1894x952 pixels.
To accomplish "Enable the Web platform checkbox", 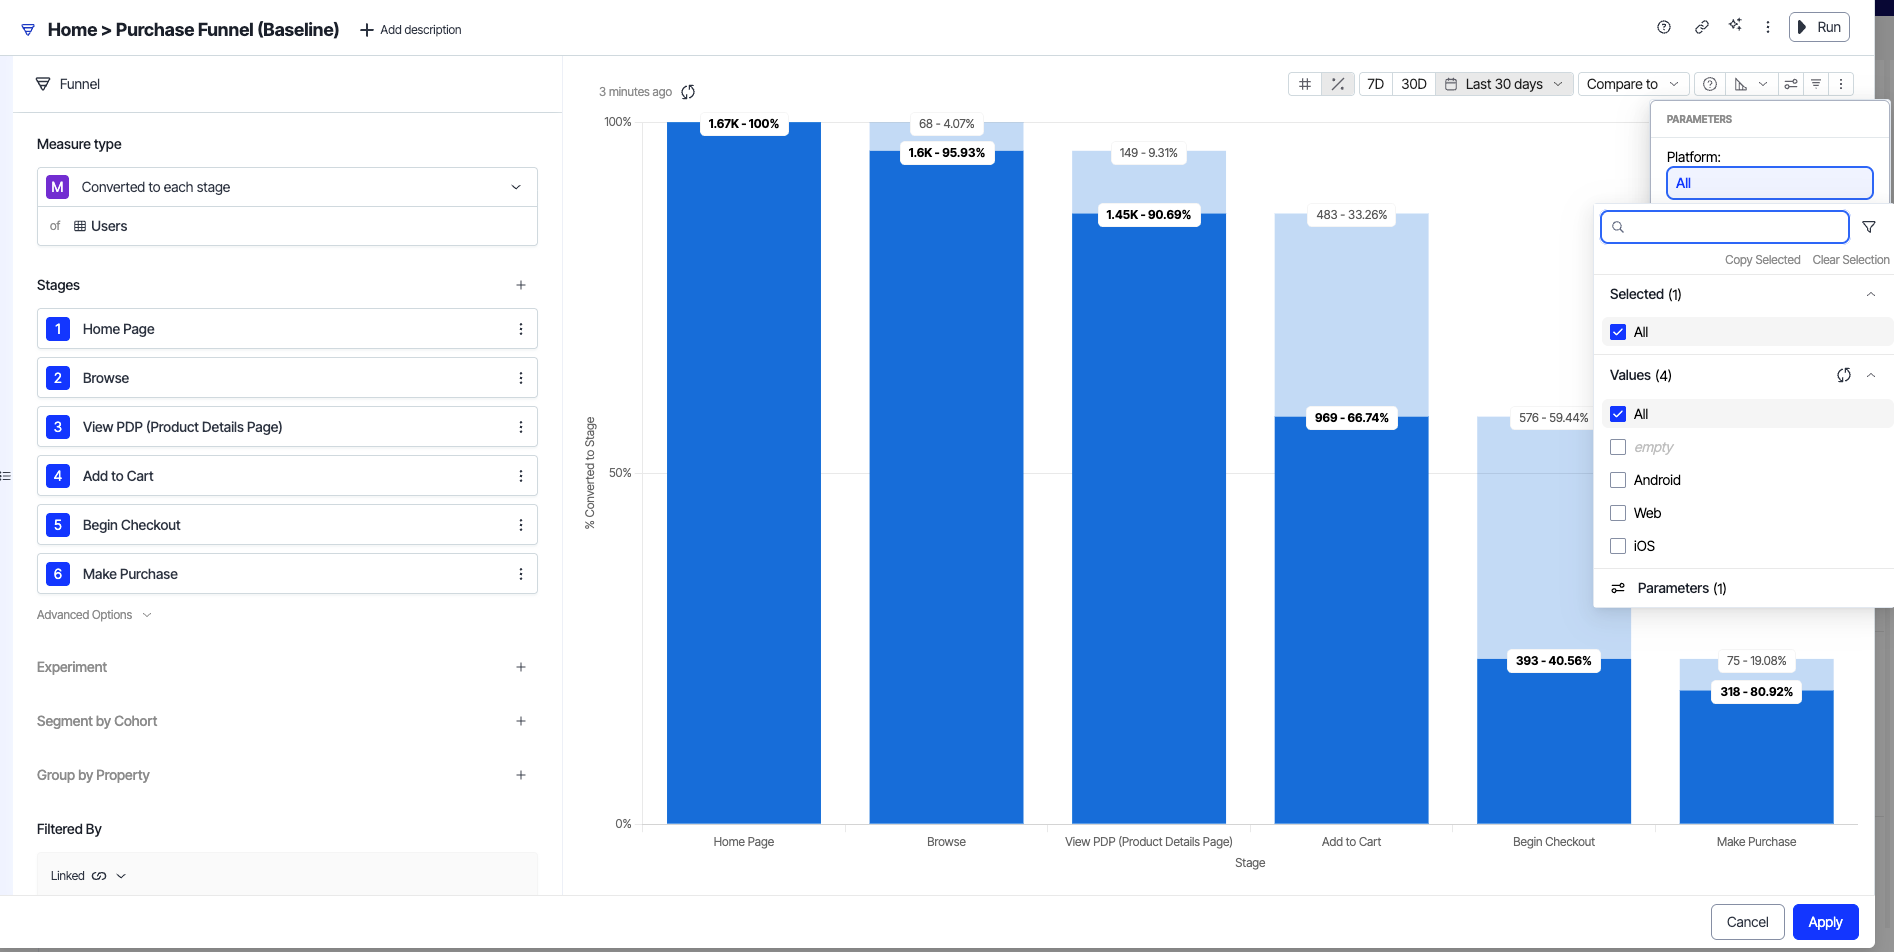I will (x=1618, y=513).
